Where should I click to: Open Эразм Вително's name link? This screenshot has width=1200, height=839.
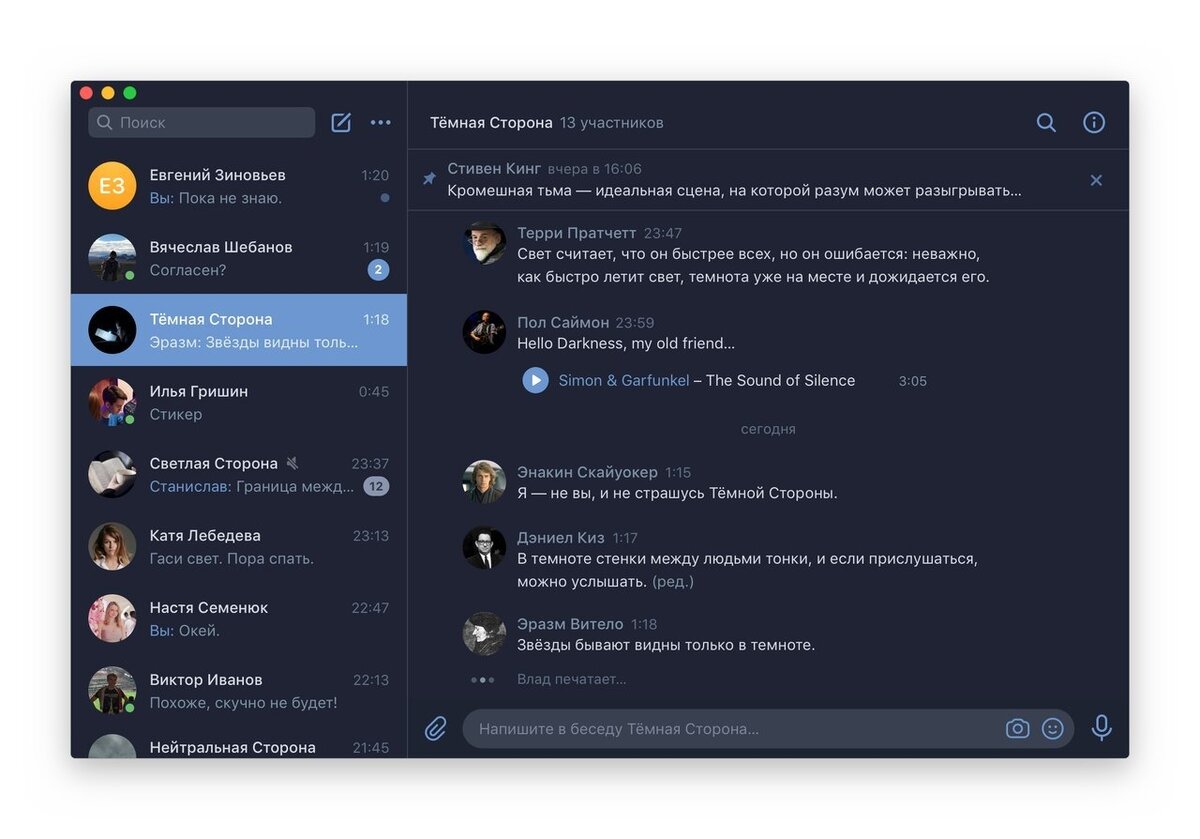point(570,624)
